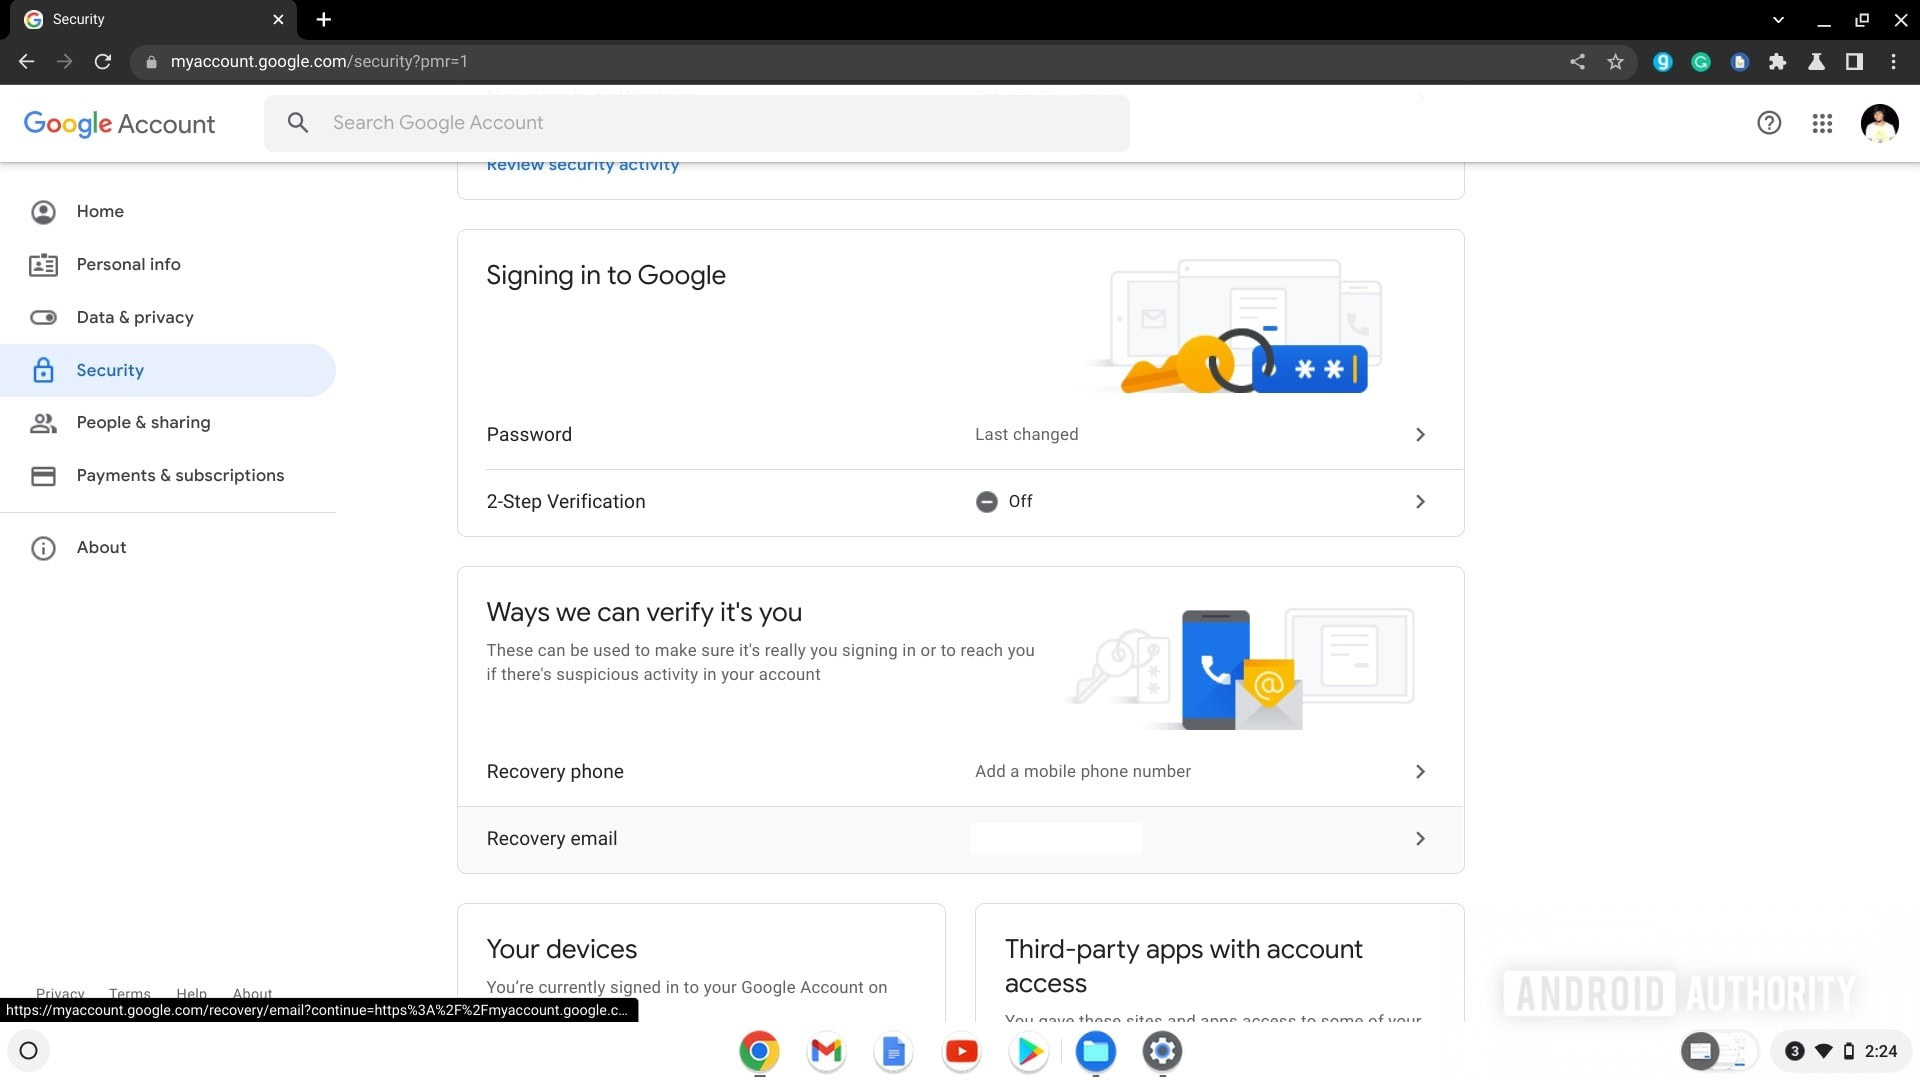Open YouTube from the shelf
1920x1080 pixels.
point(961,1051)
